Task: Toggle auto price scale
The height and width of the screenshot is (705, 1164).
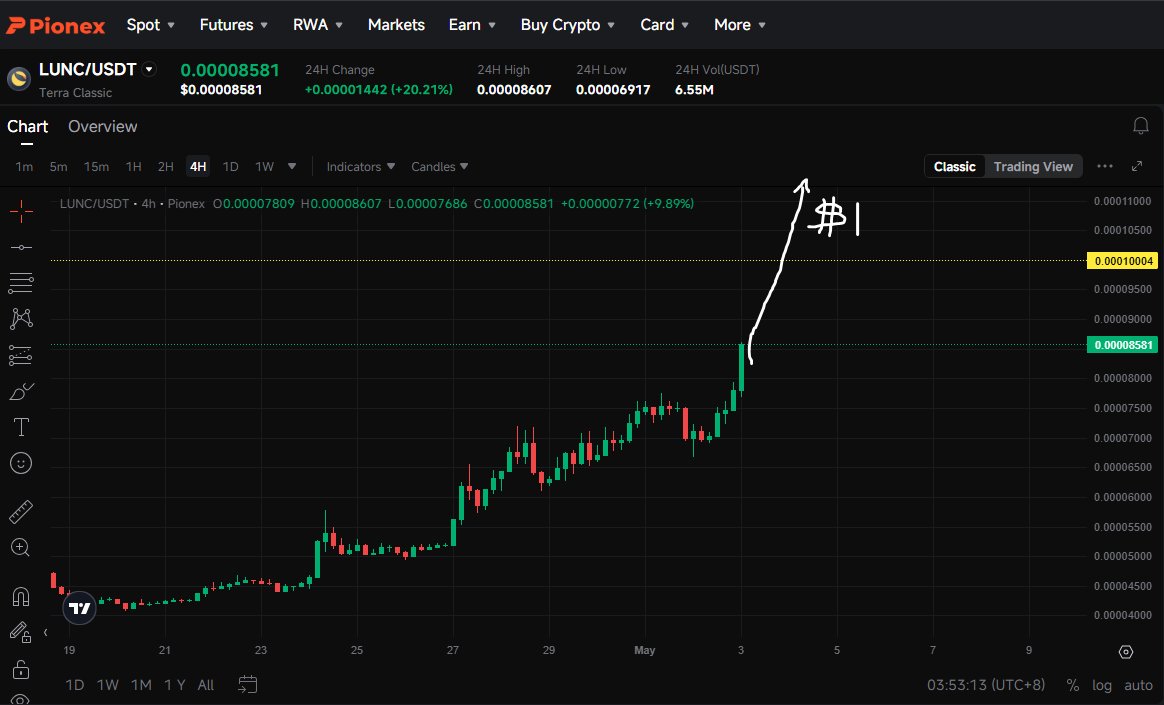Action: [x=1139, y=685]
